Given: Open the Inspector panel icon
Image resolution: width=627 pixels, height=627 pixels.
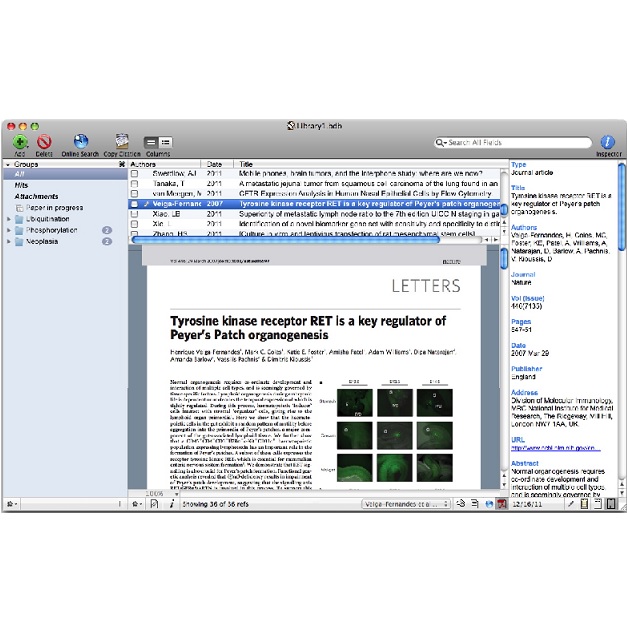Looking at the screenshot, I should point(607,143).
